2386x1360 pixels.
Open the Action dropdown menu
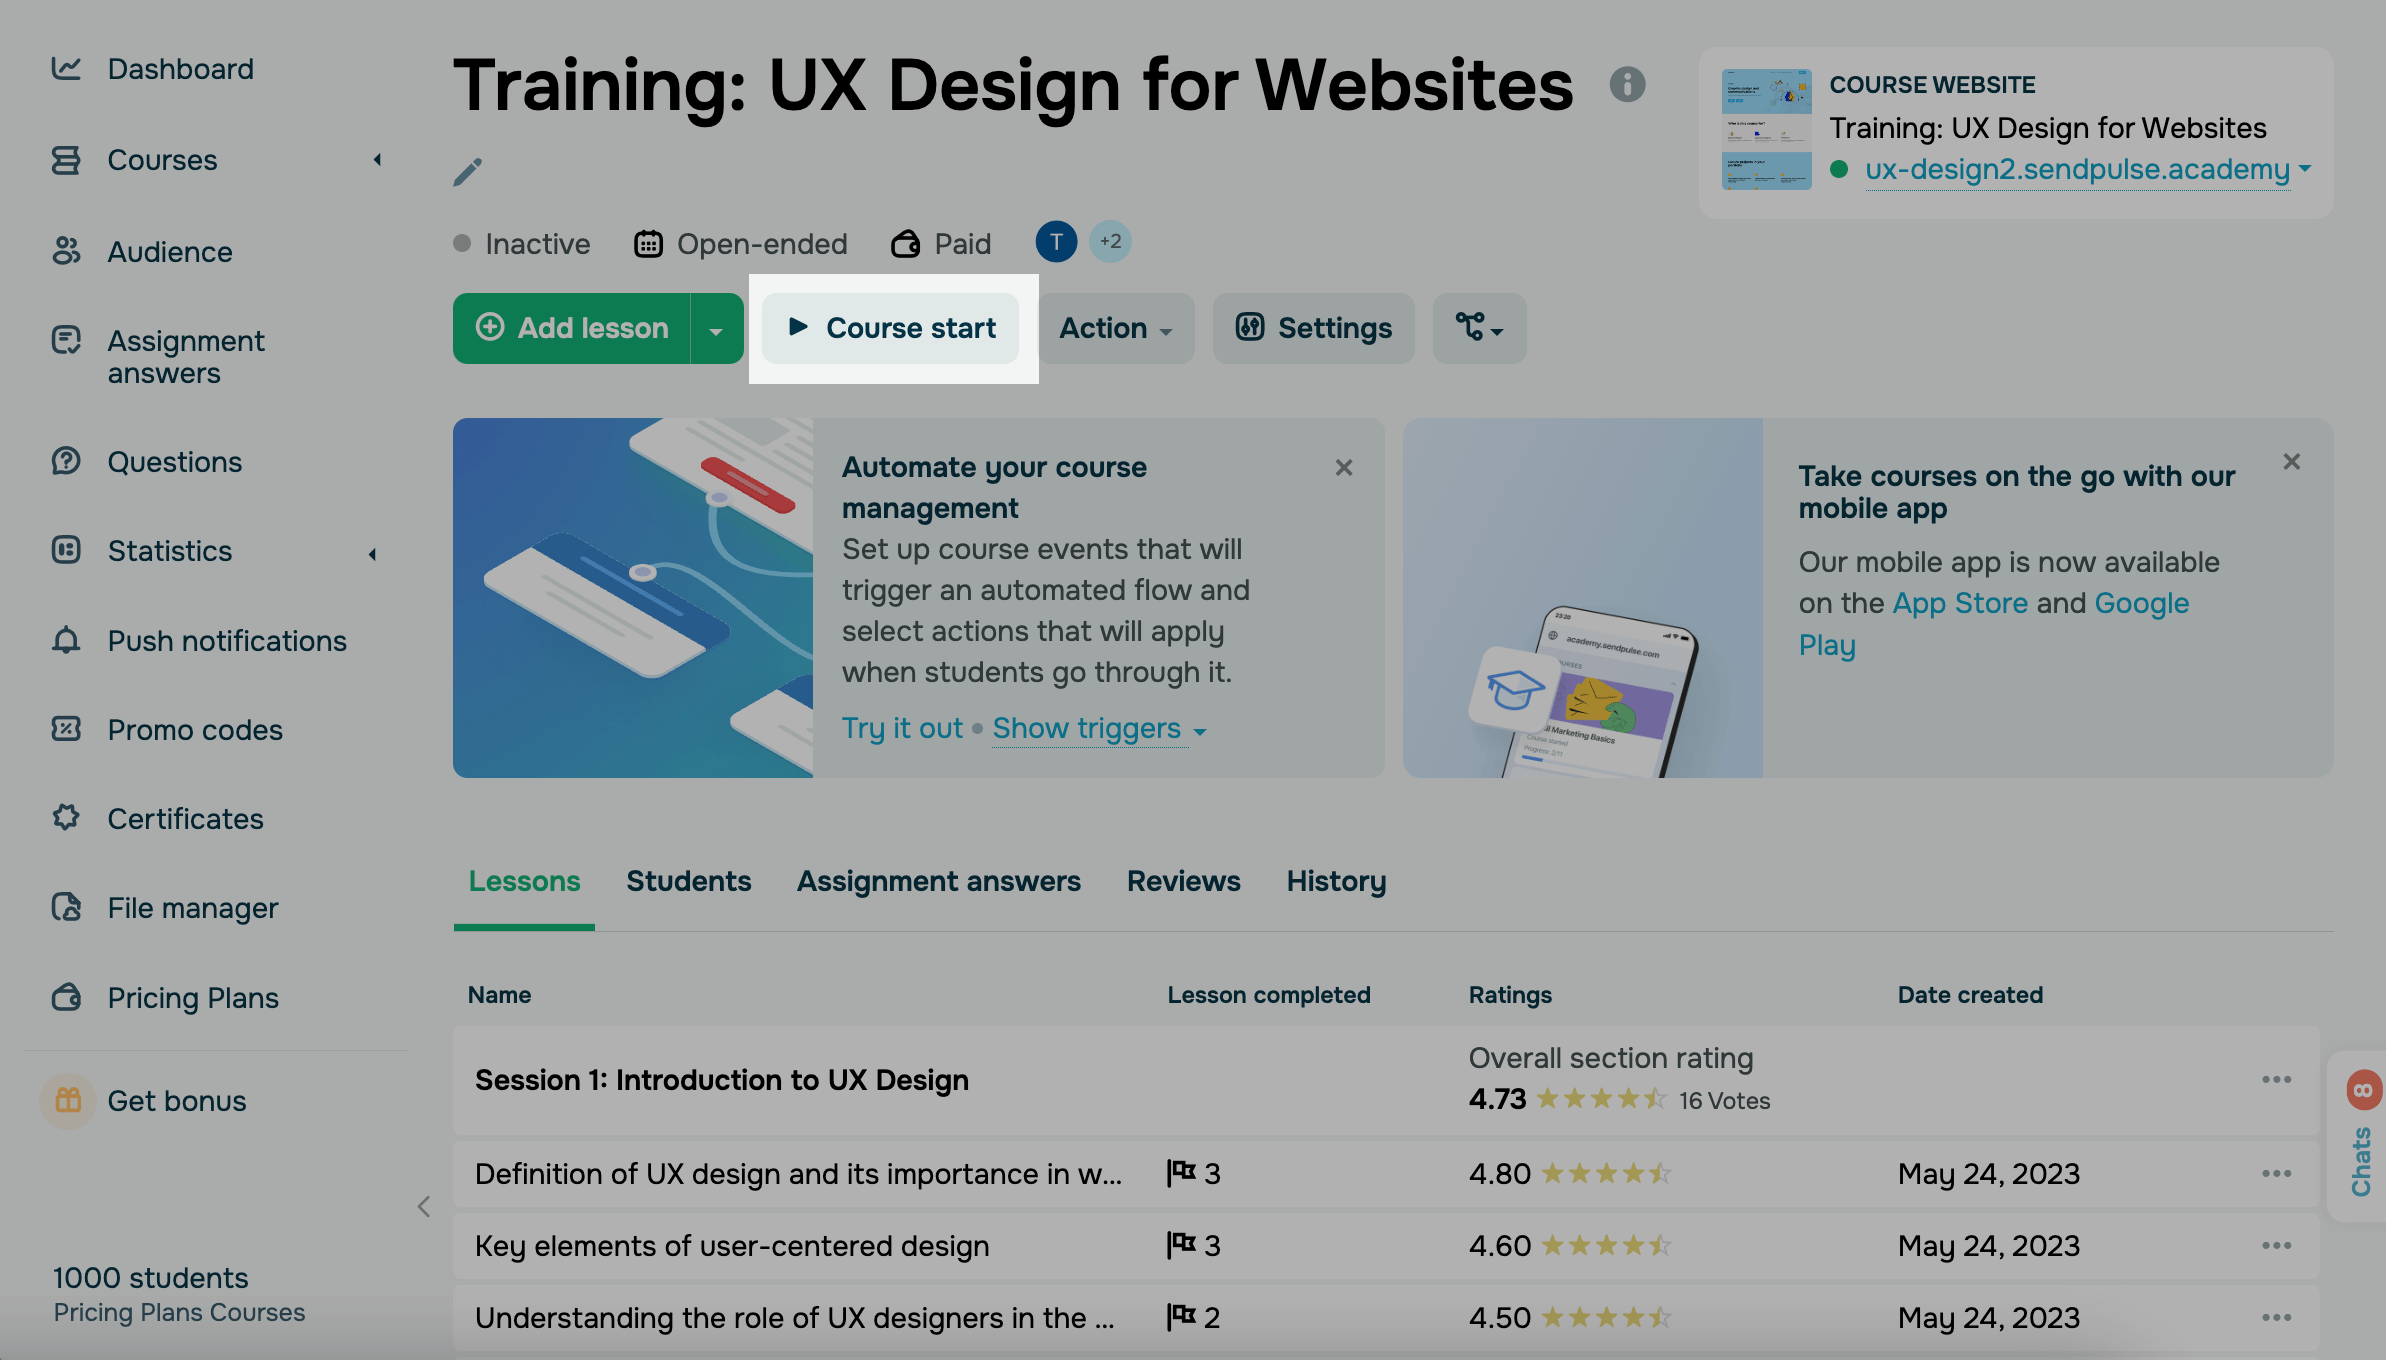pos(1116,328)
